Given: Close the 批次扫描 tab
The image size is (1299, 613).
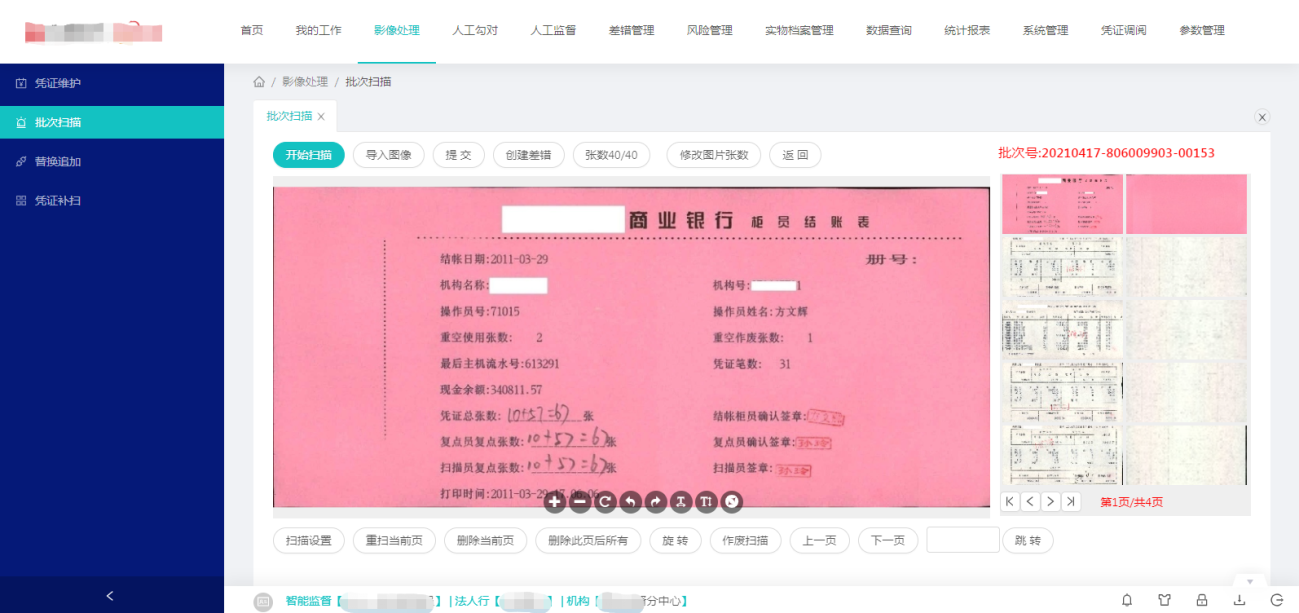Looking at the screenshot, I should point(321,117).
